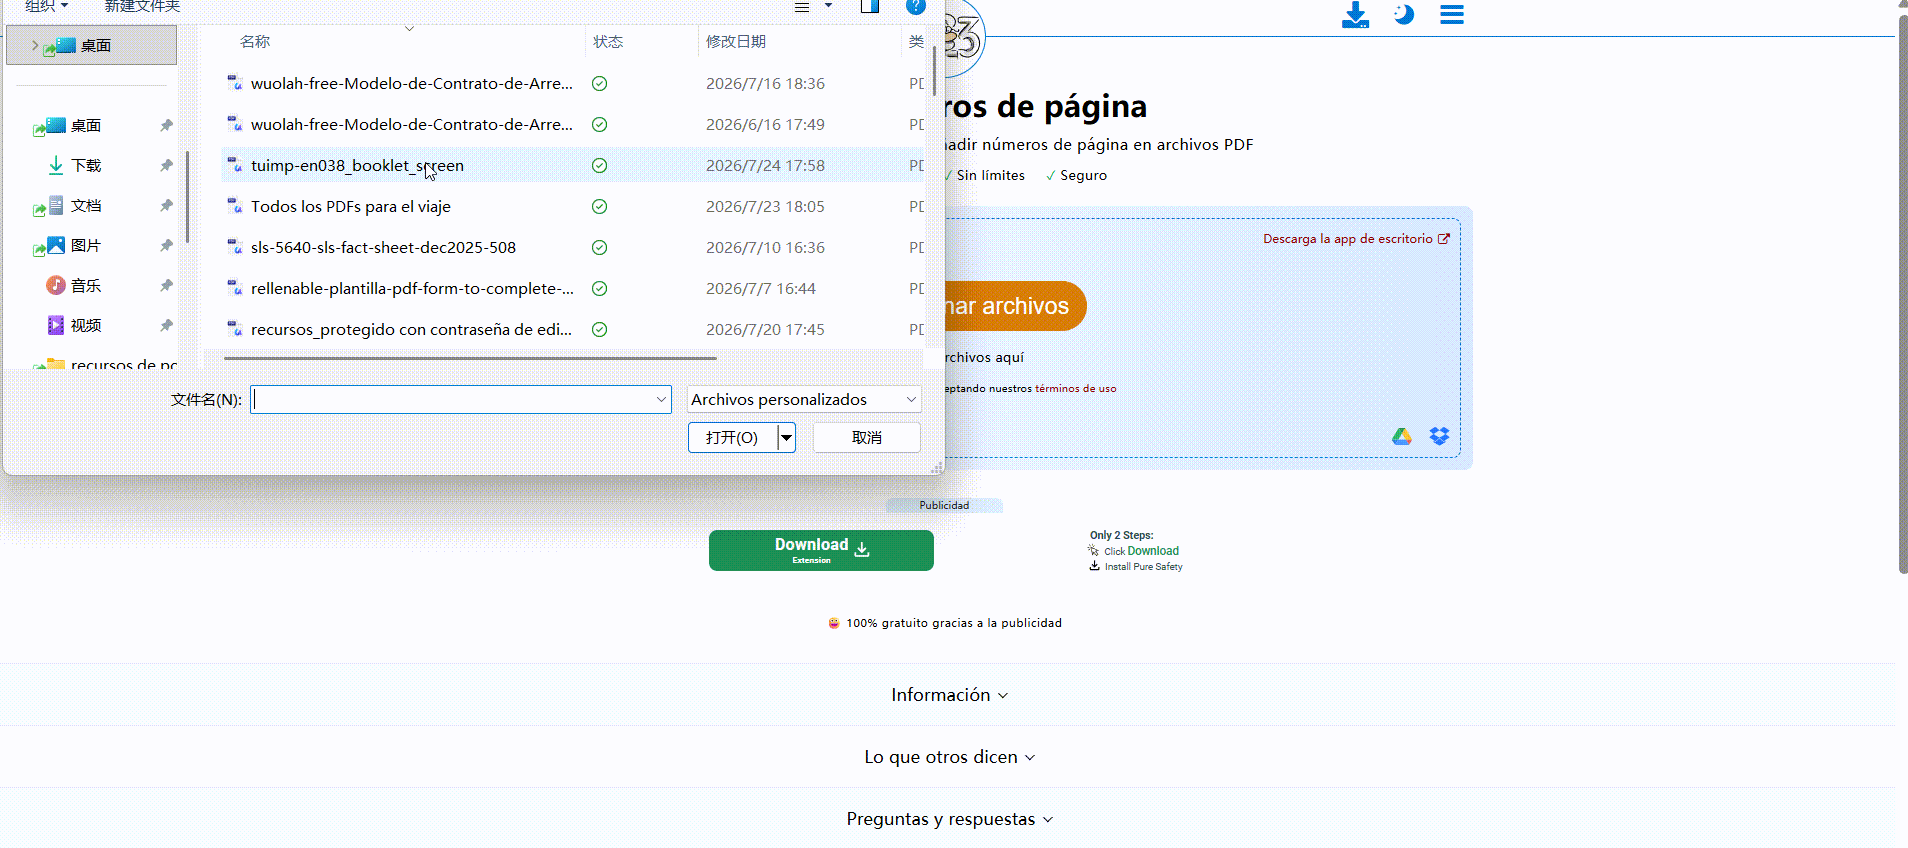This screenshot has height=848, width=1908.
Task: Click sync status icon for rellenable-plantilla file
Action: click(599, 288)
